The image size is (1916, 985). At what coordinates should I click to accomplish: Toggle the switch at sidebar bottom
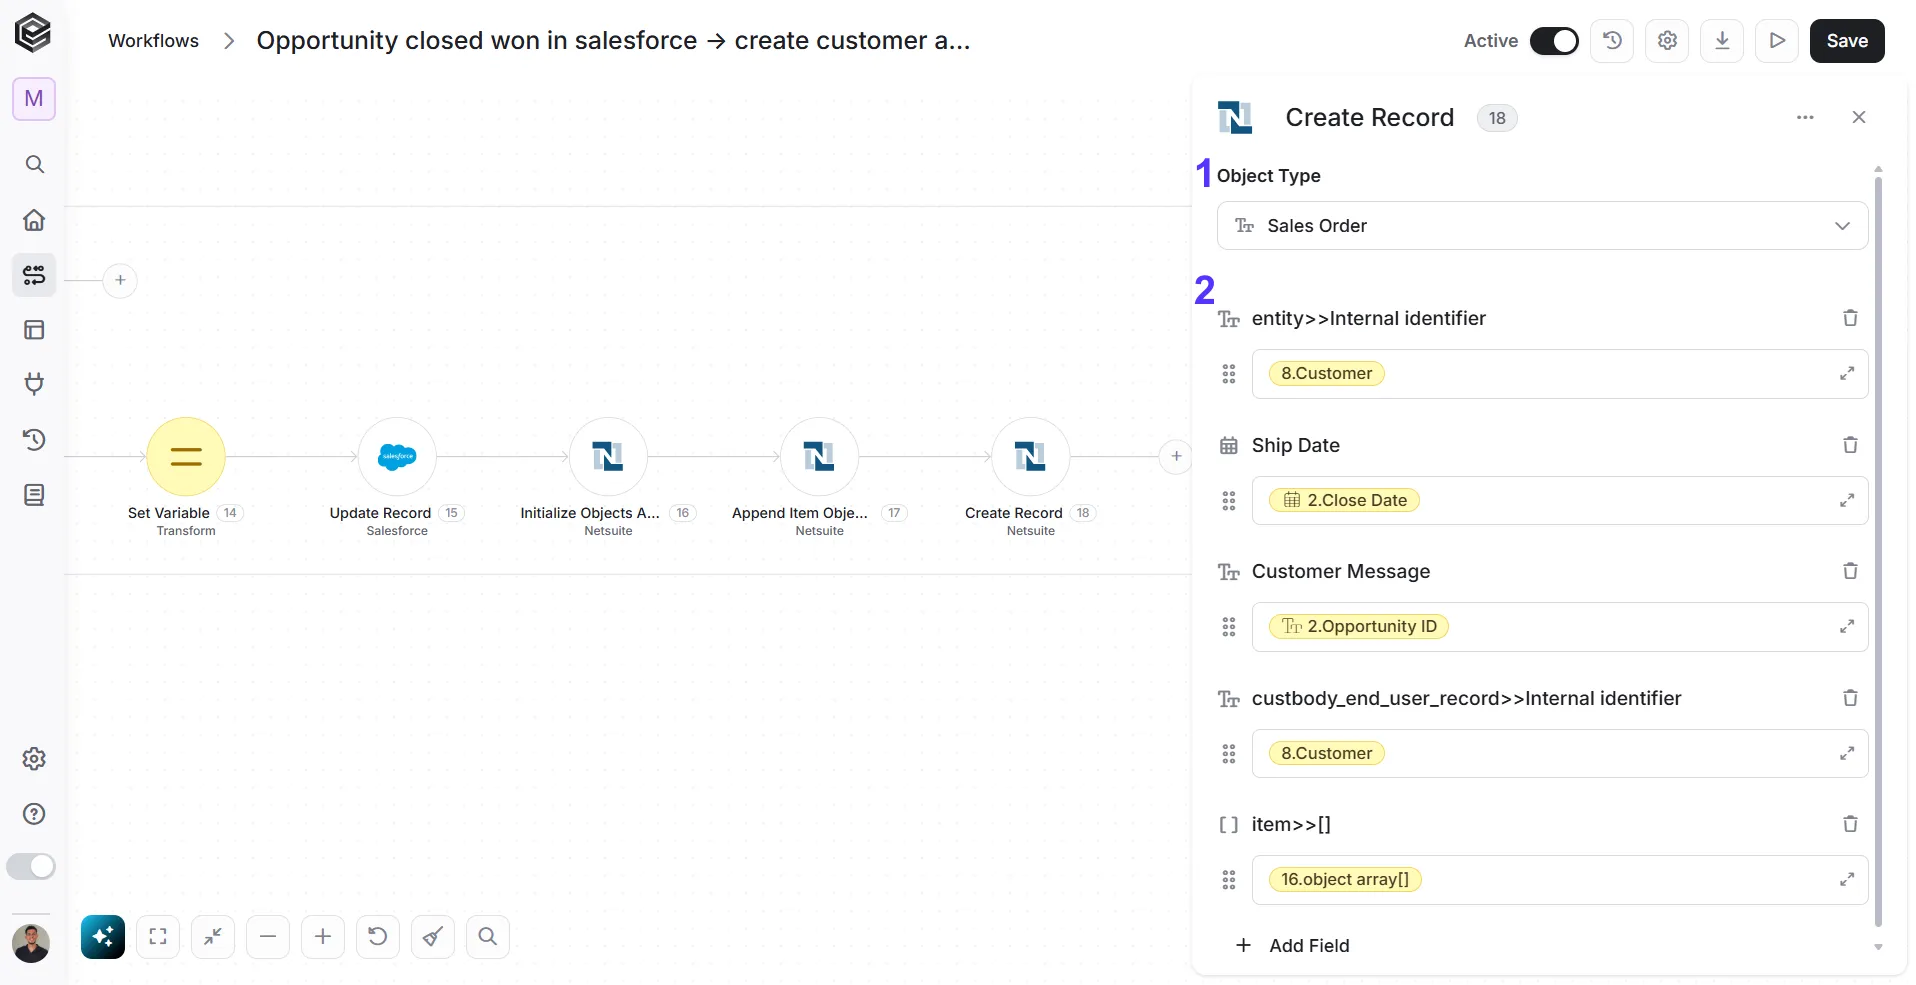coord(31,866)
